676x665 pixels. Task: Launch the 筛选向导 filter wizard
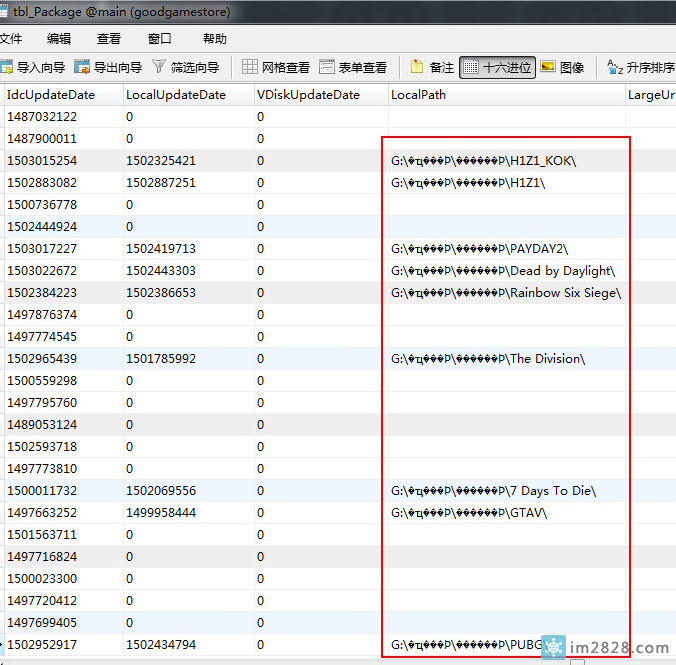186,68
